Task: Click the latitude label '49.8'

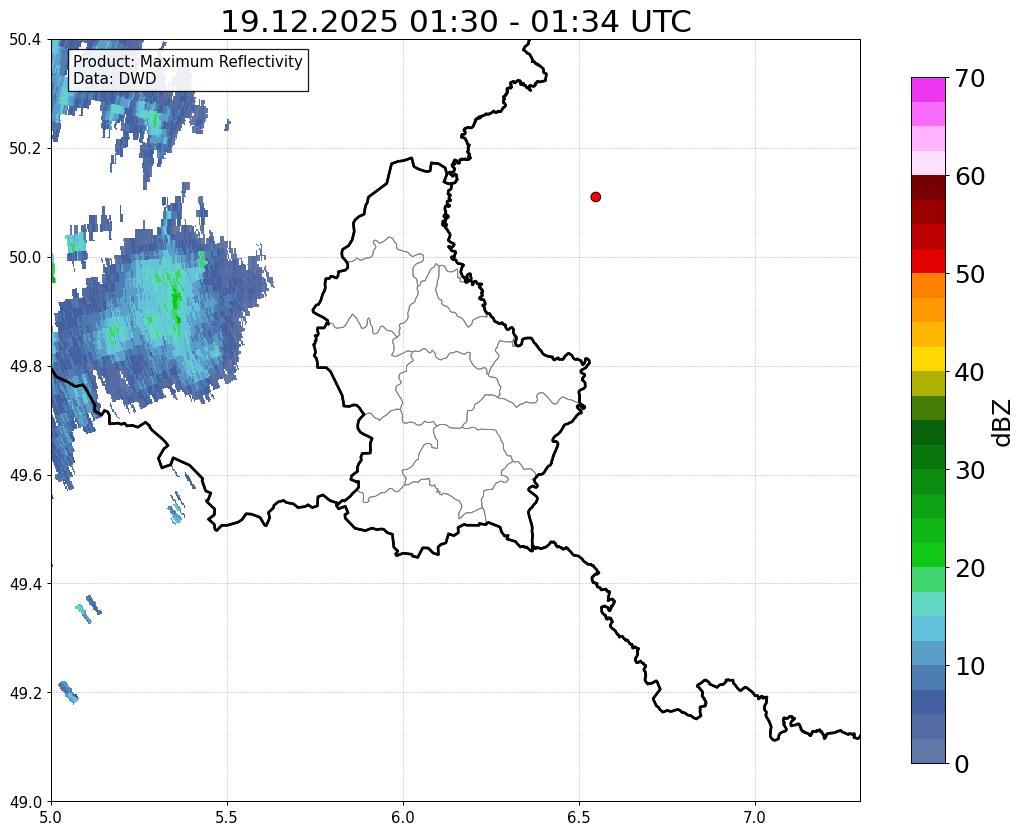Action: (x=25, y=367)
